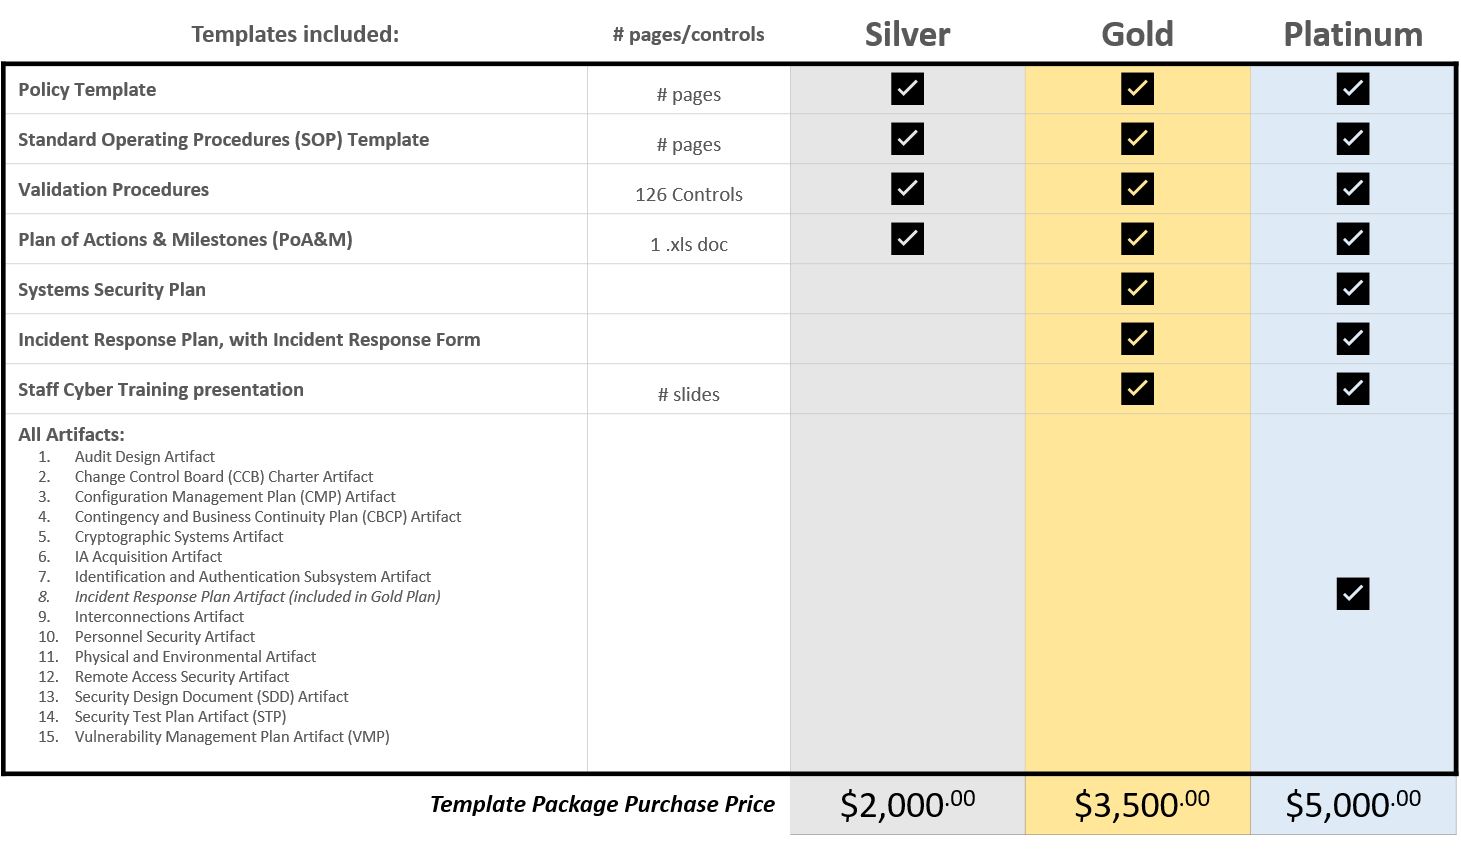
Task: Toggle Gold checkbox for Policy Template
Action: tap(1137, 89)
